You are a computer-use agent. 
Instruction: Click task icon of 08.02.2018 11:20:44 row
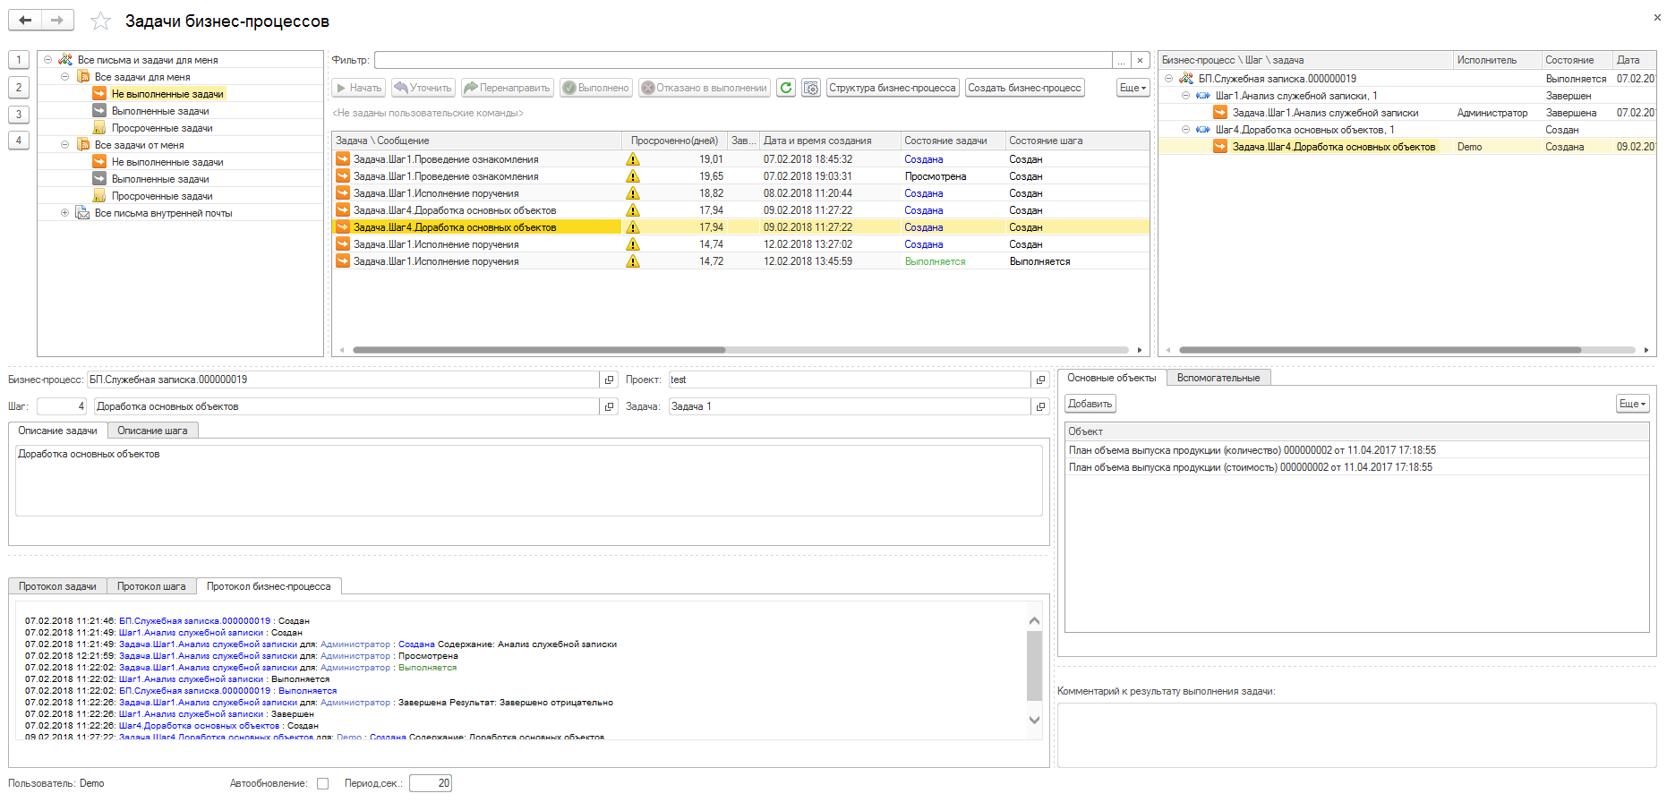point(342,193)
